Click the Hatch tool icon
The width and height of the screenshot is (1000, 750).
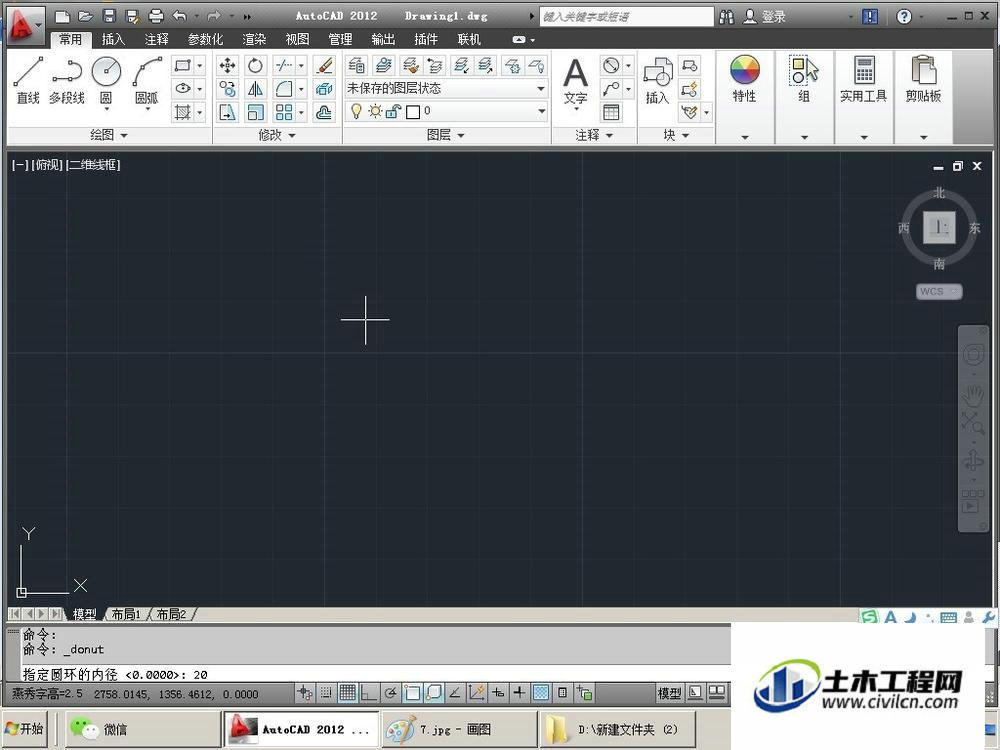click(x=183, y=113)
